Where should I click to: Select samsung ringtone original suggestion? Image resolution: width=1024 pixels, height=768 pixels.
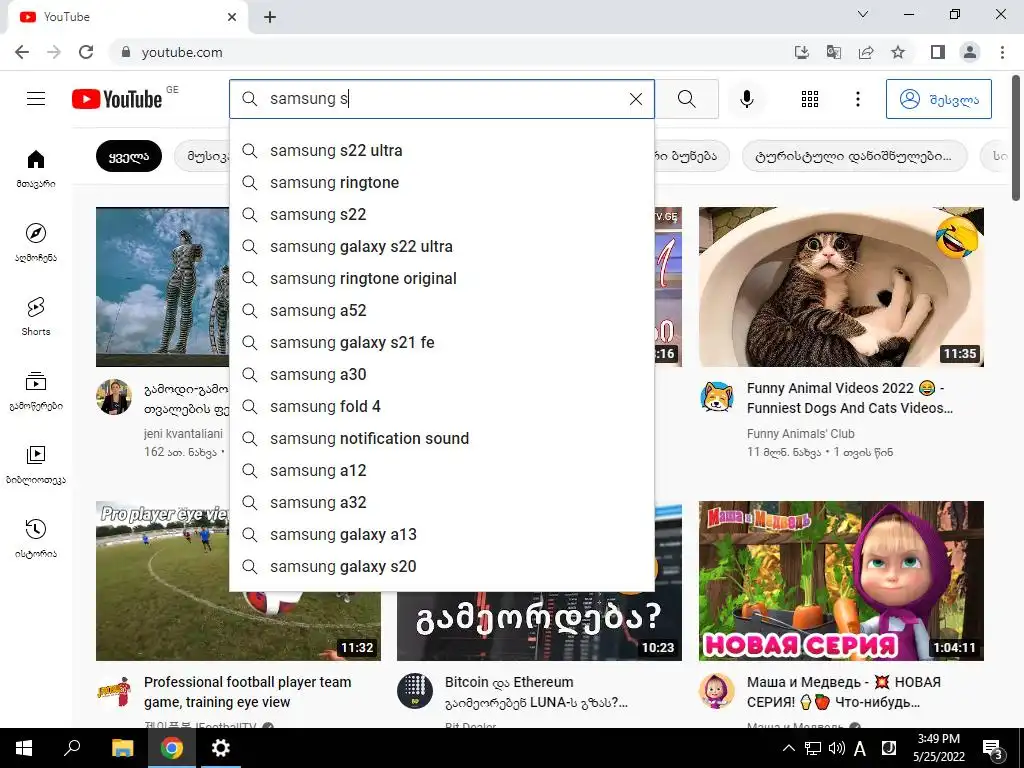(442, 278)
